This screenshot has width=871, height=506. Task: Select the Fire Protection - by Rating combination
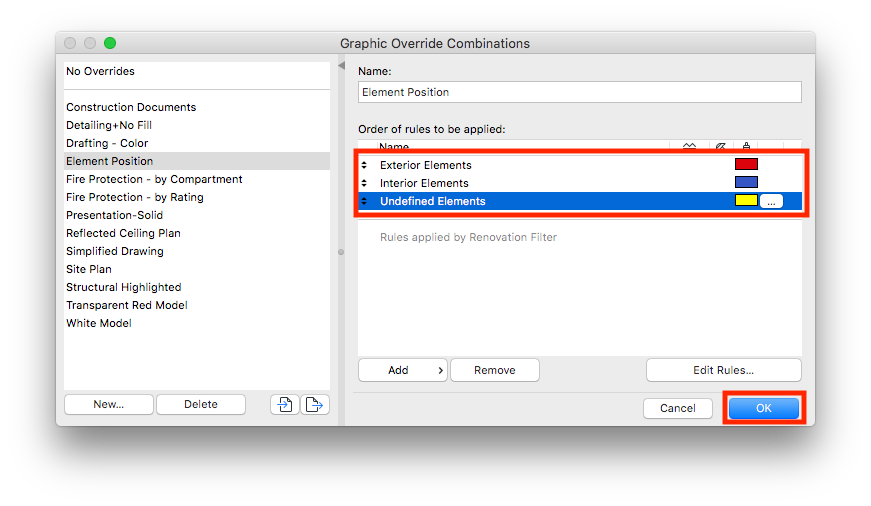click(135, 197)
